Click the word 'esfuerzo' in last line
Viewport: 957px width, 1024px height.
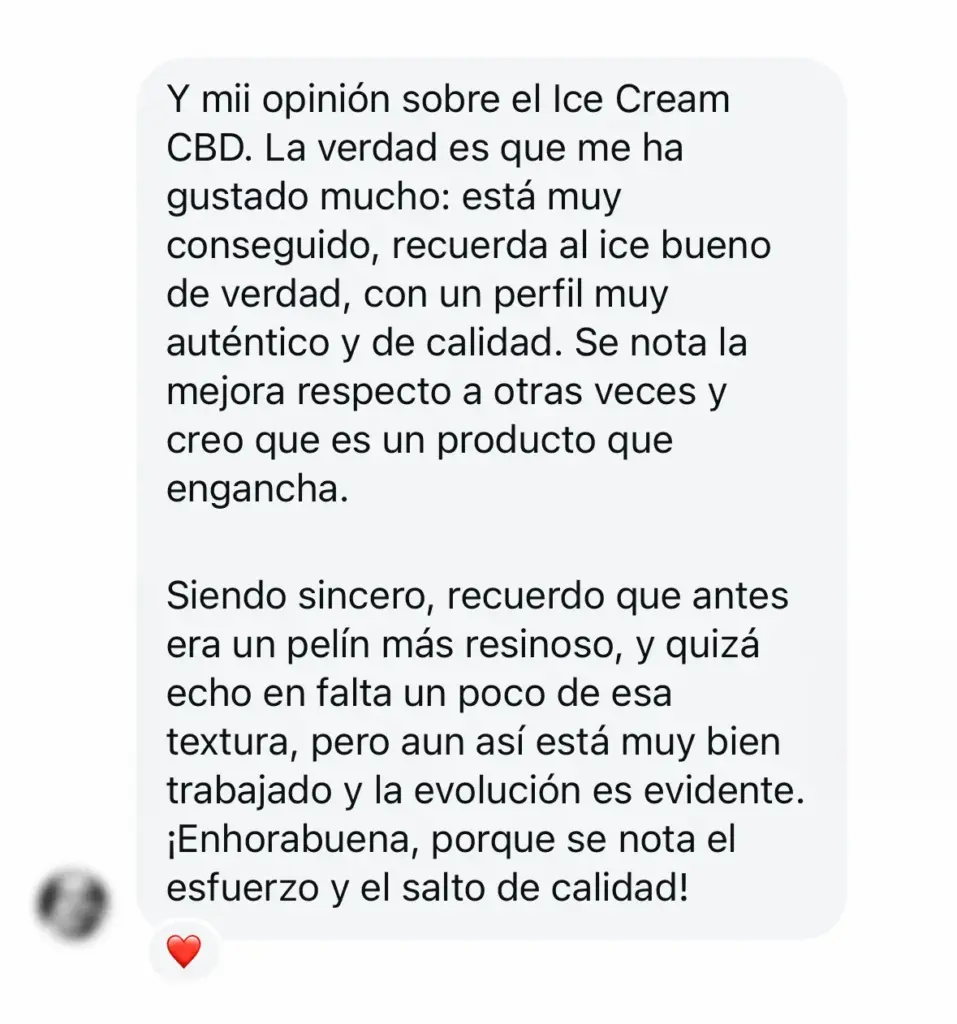point(242,889)
